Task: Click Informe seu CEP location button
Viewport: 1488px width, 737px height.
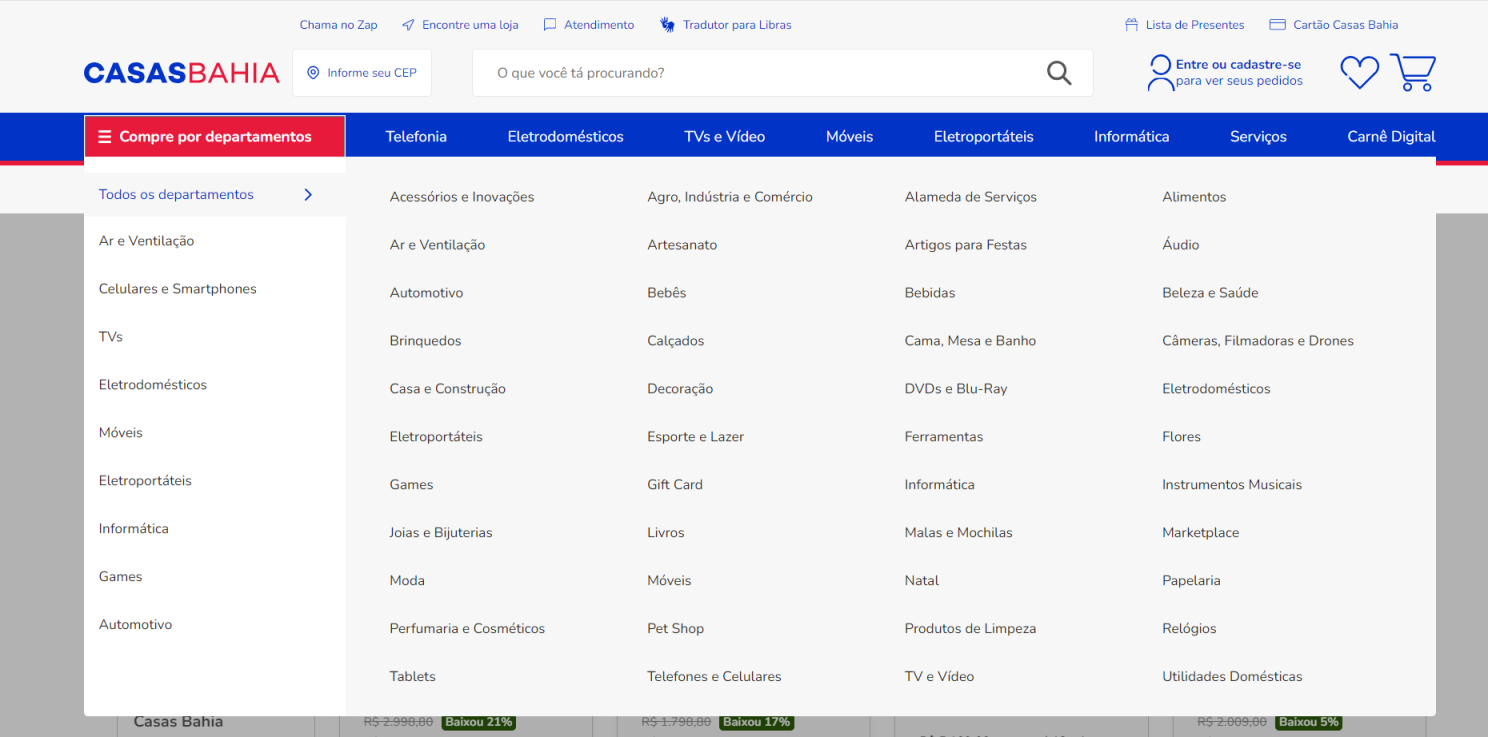Action: (362, 73)
